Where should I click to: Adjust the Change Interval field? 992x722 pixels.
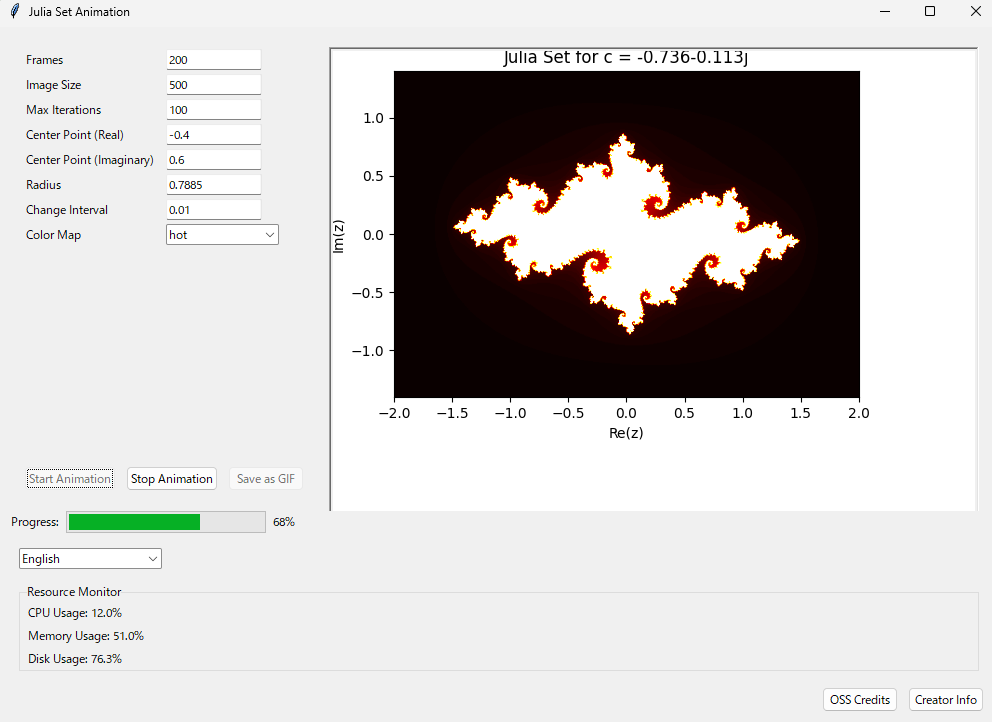pos(213,209)
